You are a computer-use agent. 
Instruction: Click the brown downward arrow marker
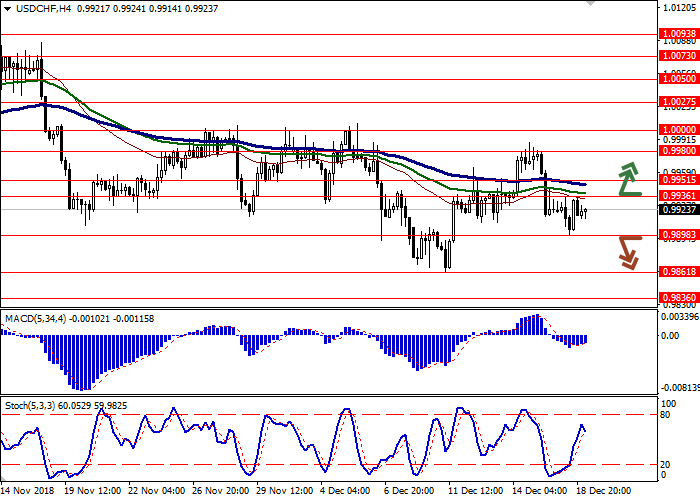(628, 252)
